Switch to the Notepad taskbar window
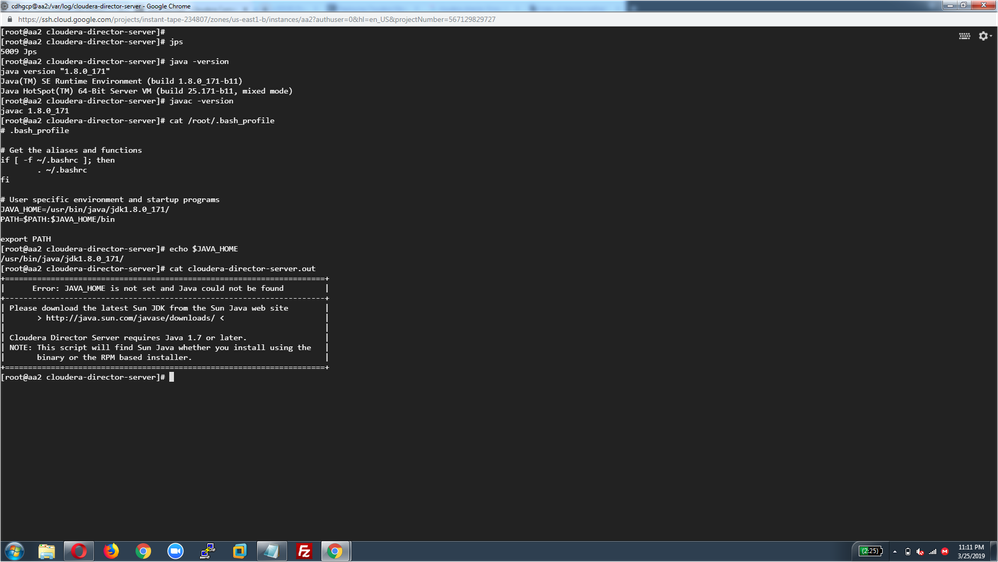The width and height of the screenshot is (998, 562). tap(272, 551)
